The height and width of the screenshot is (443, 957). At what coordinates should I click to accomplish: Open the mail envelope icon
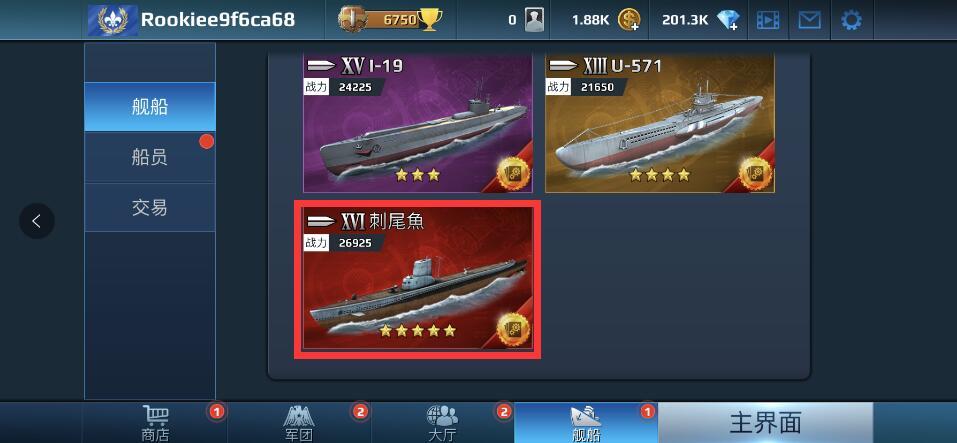tap(809, 20)
